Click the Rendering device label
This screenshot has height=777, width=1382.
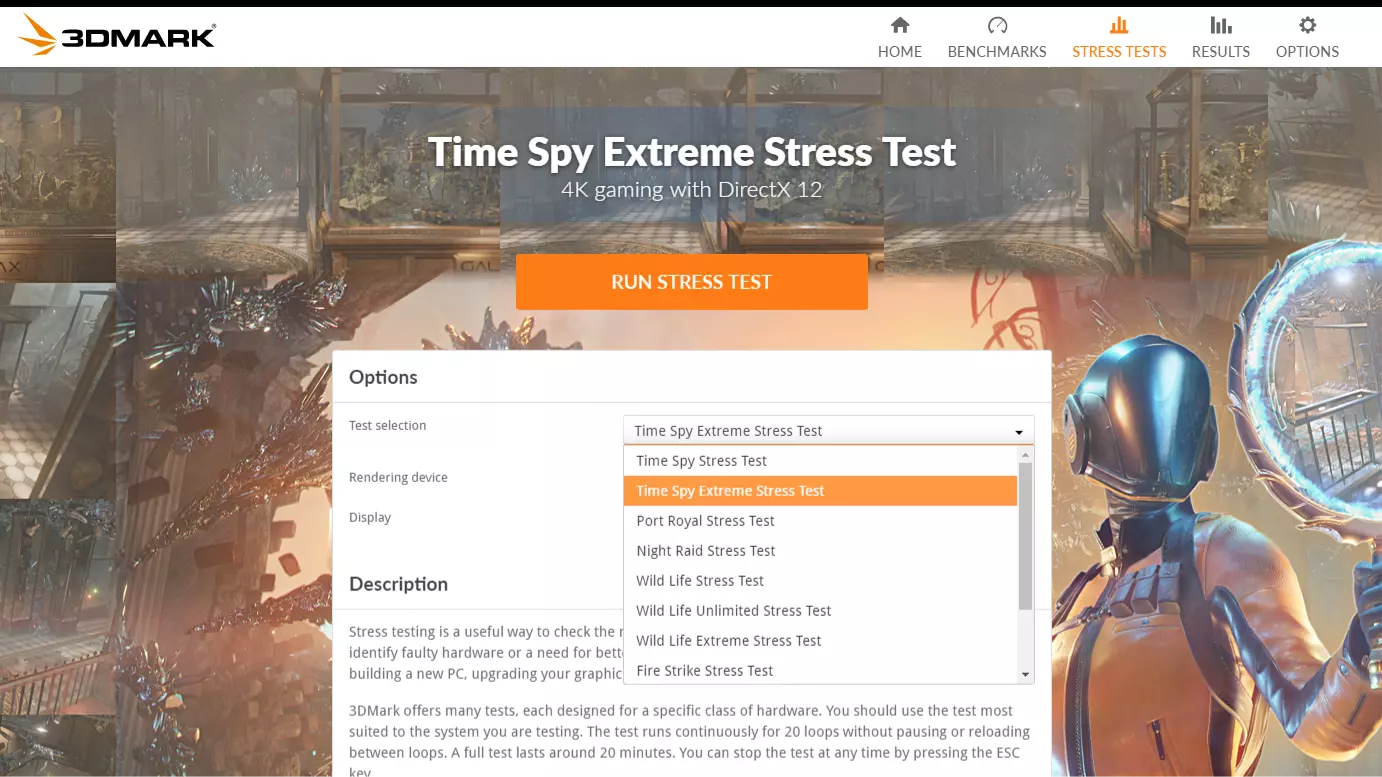tap(398, 478)
